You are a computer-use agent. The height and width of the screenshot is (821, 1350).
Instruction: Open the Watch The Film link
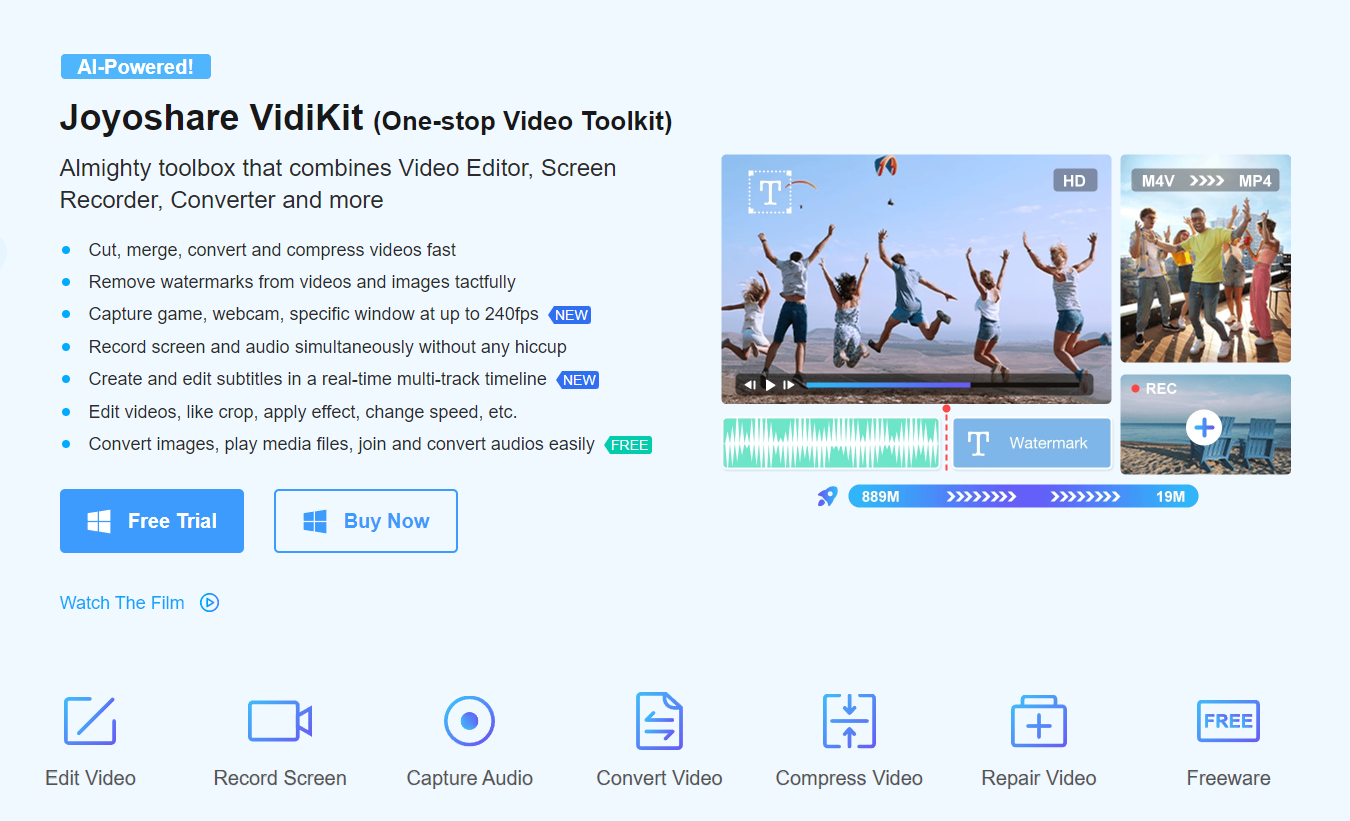[x=122, y=603]
